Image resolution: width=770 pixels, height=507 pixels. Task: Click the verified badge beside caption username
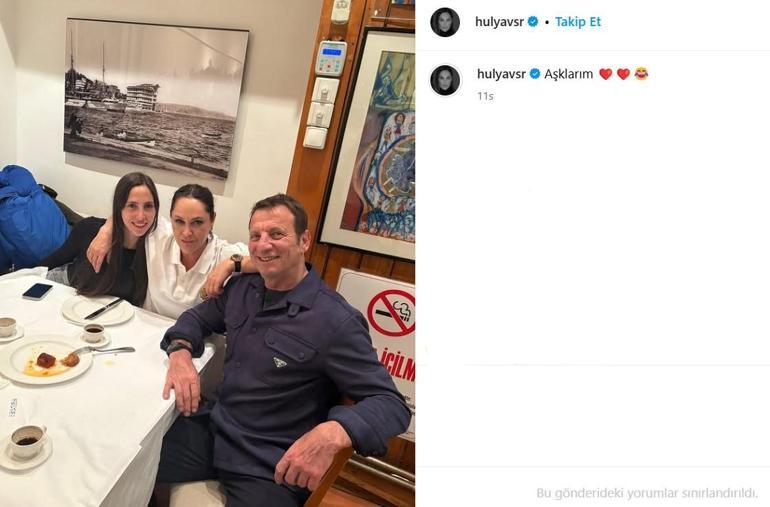coord(535,74)
